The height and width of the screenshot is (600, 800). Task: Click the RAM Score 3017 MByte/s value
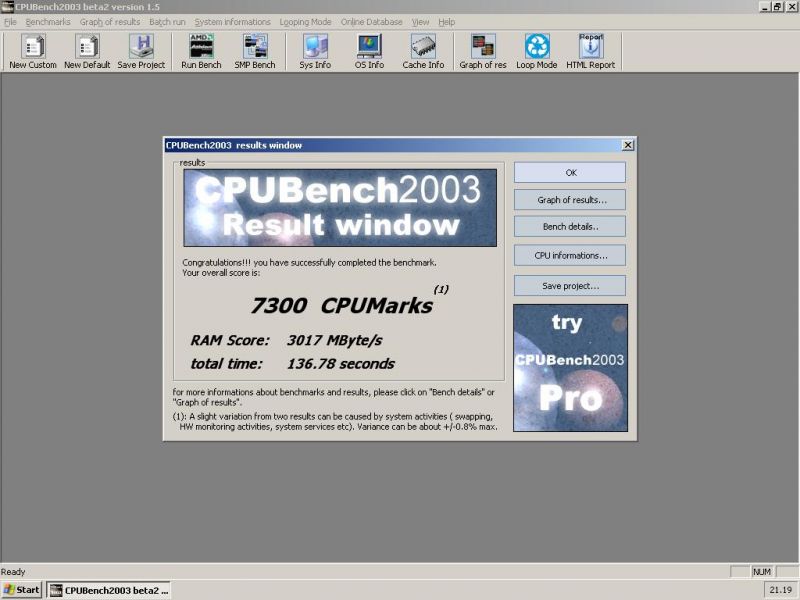click(334, 340)
